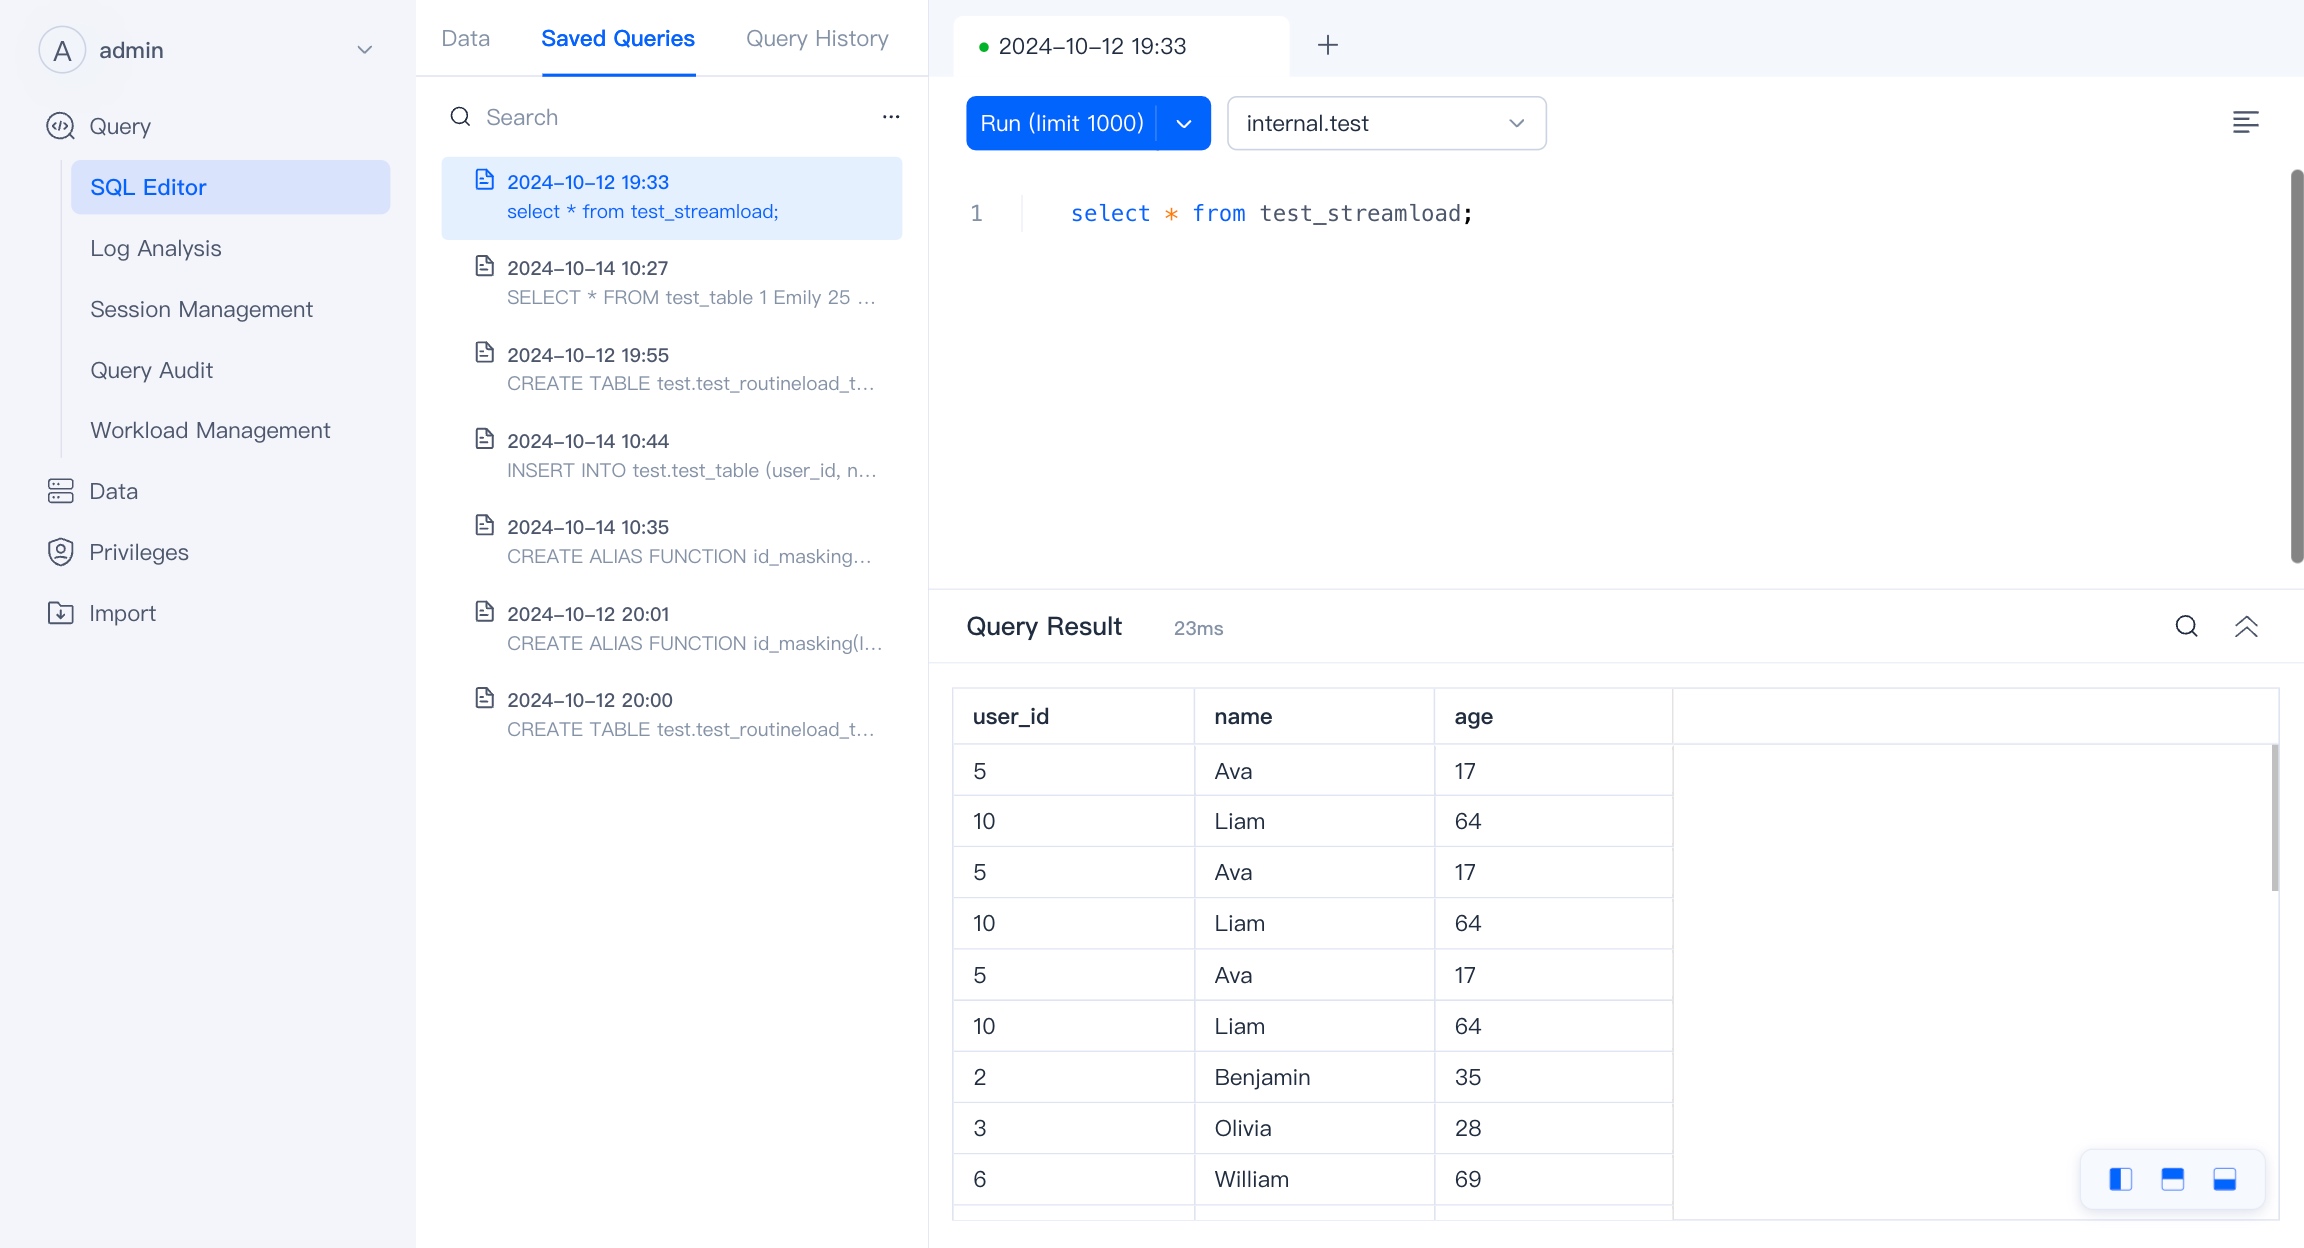Expand the Run button dropdown arrow
Screen dimensions: 2304x1248
(x=1184, y=123)
